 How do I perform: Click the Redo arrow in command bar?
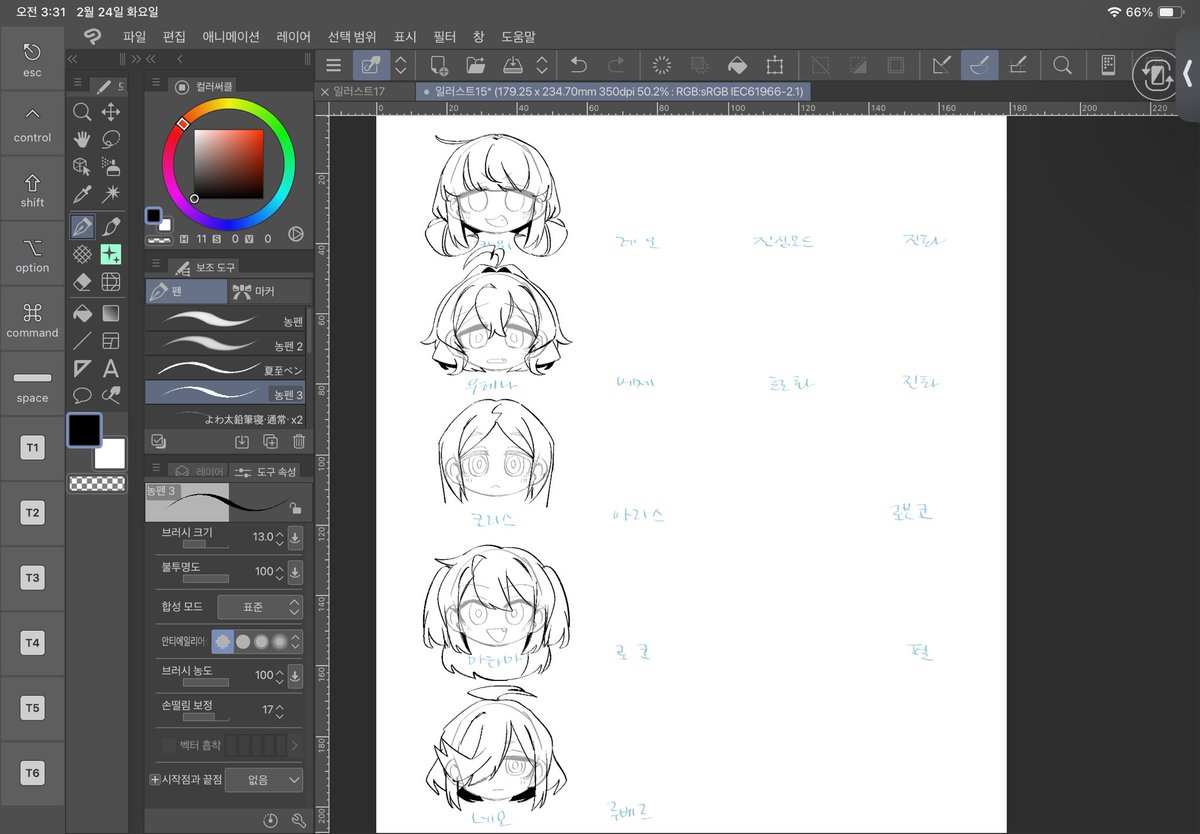point(616,65)
